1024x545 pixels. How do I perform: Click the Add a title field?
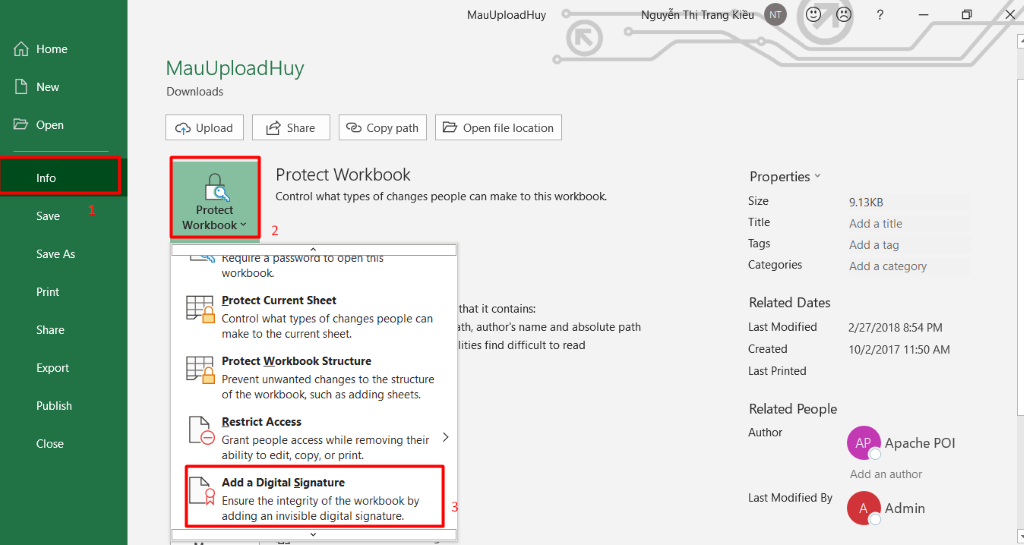coord(875,224)
